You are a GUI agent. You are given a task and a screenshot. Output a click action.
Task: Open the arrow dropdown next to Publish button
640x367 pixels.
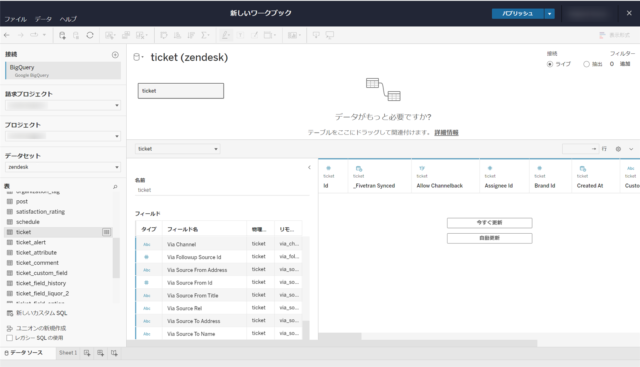click(549, 14)
